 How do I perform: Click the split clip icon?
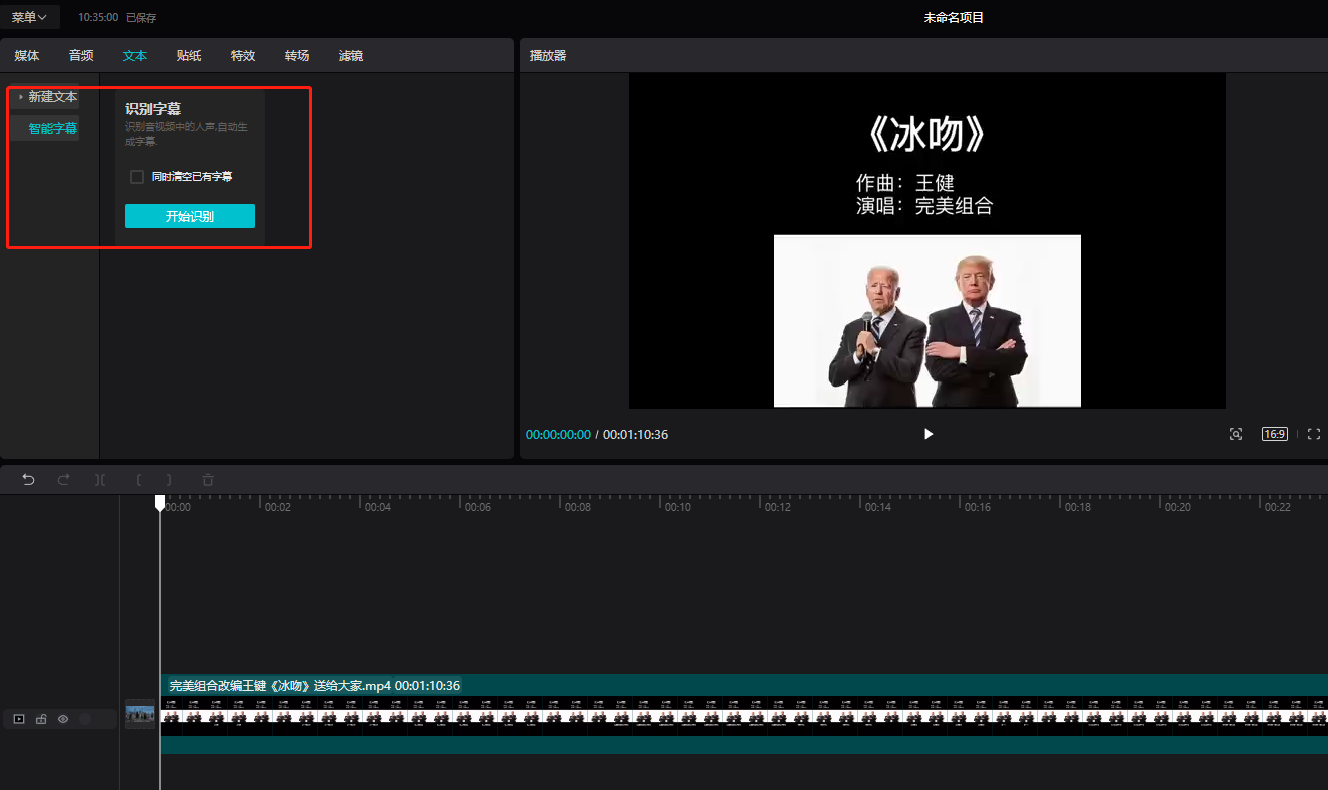[x=100, y=480]
